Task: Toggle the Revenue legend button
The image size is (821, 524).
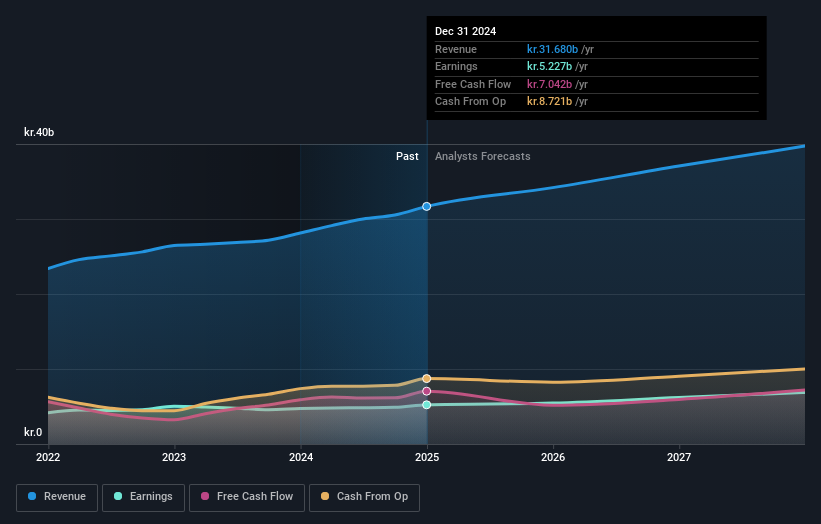Action: [57, 497]
